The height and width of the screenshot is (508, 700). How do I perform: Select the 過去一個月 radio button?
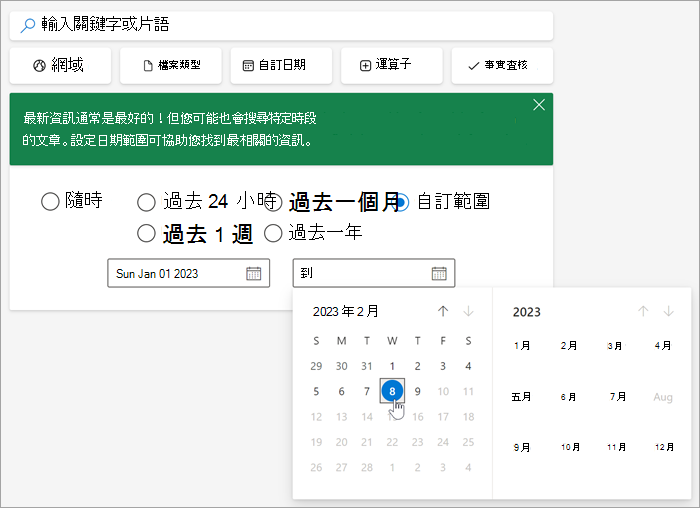point(273,202)
